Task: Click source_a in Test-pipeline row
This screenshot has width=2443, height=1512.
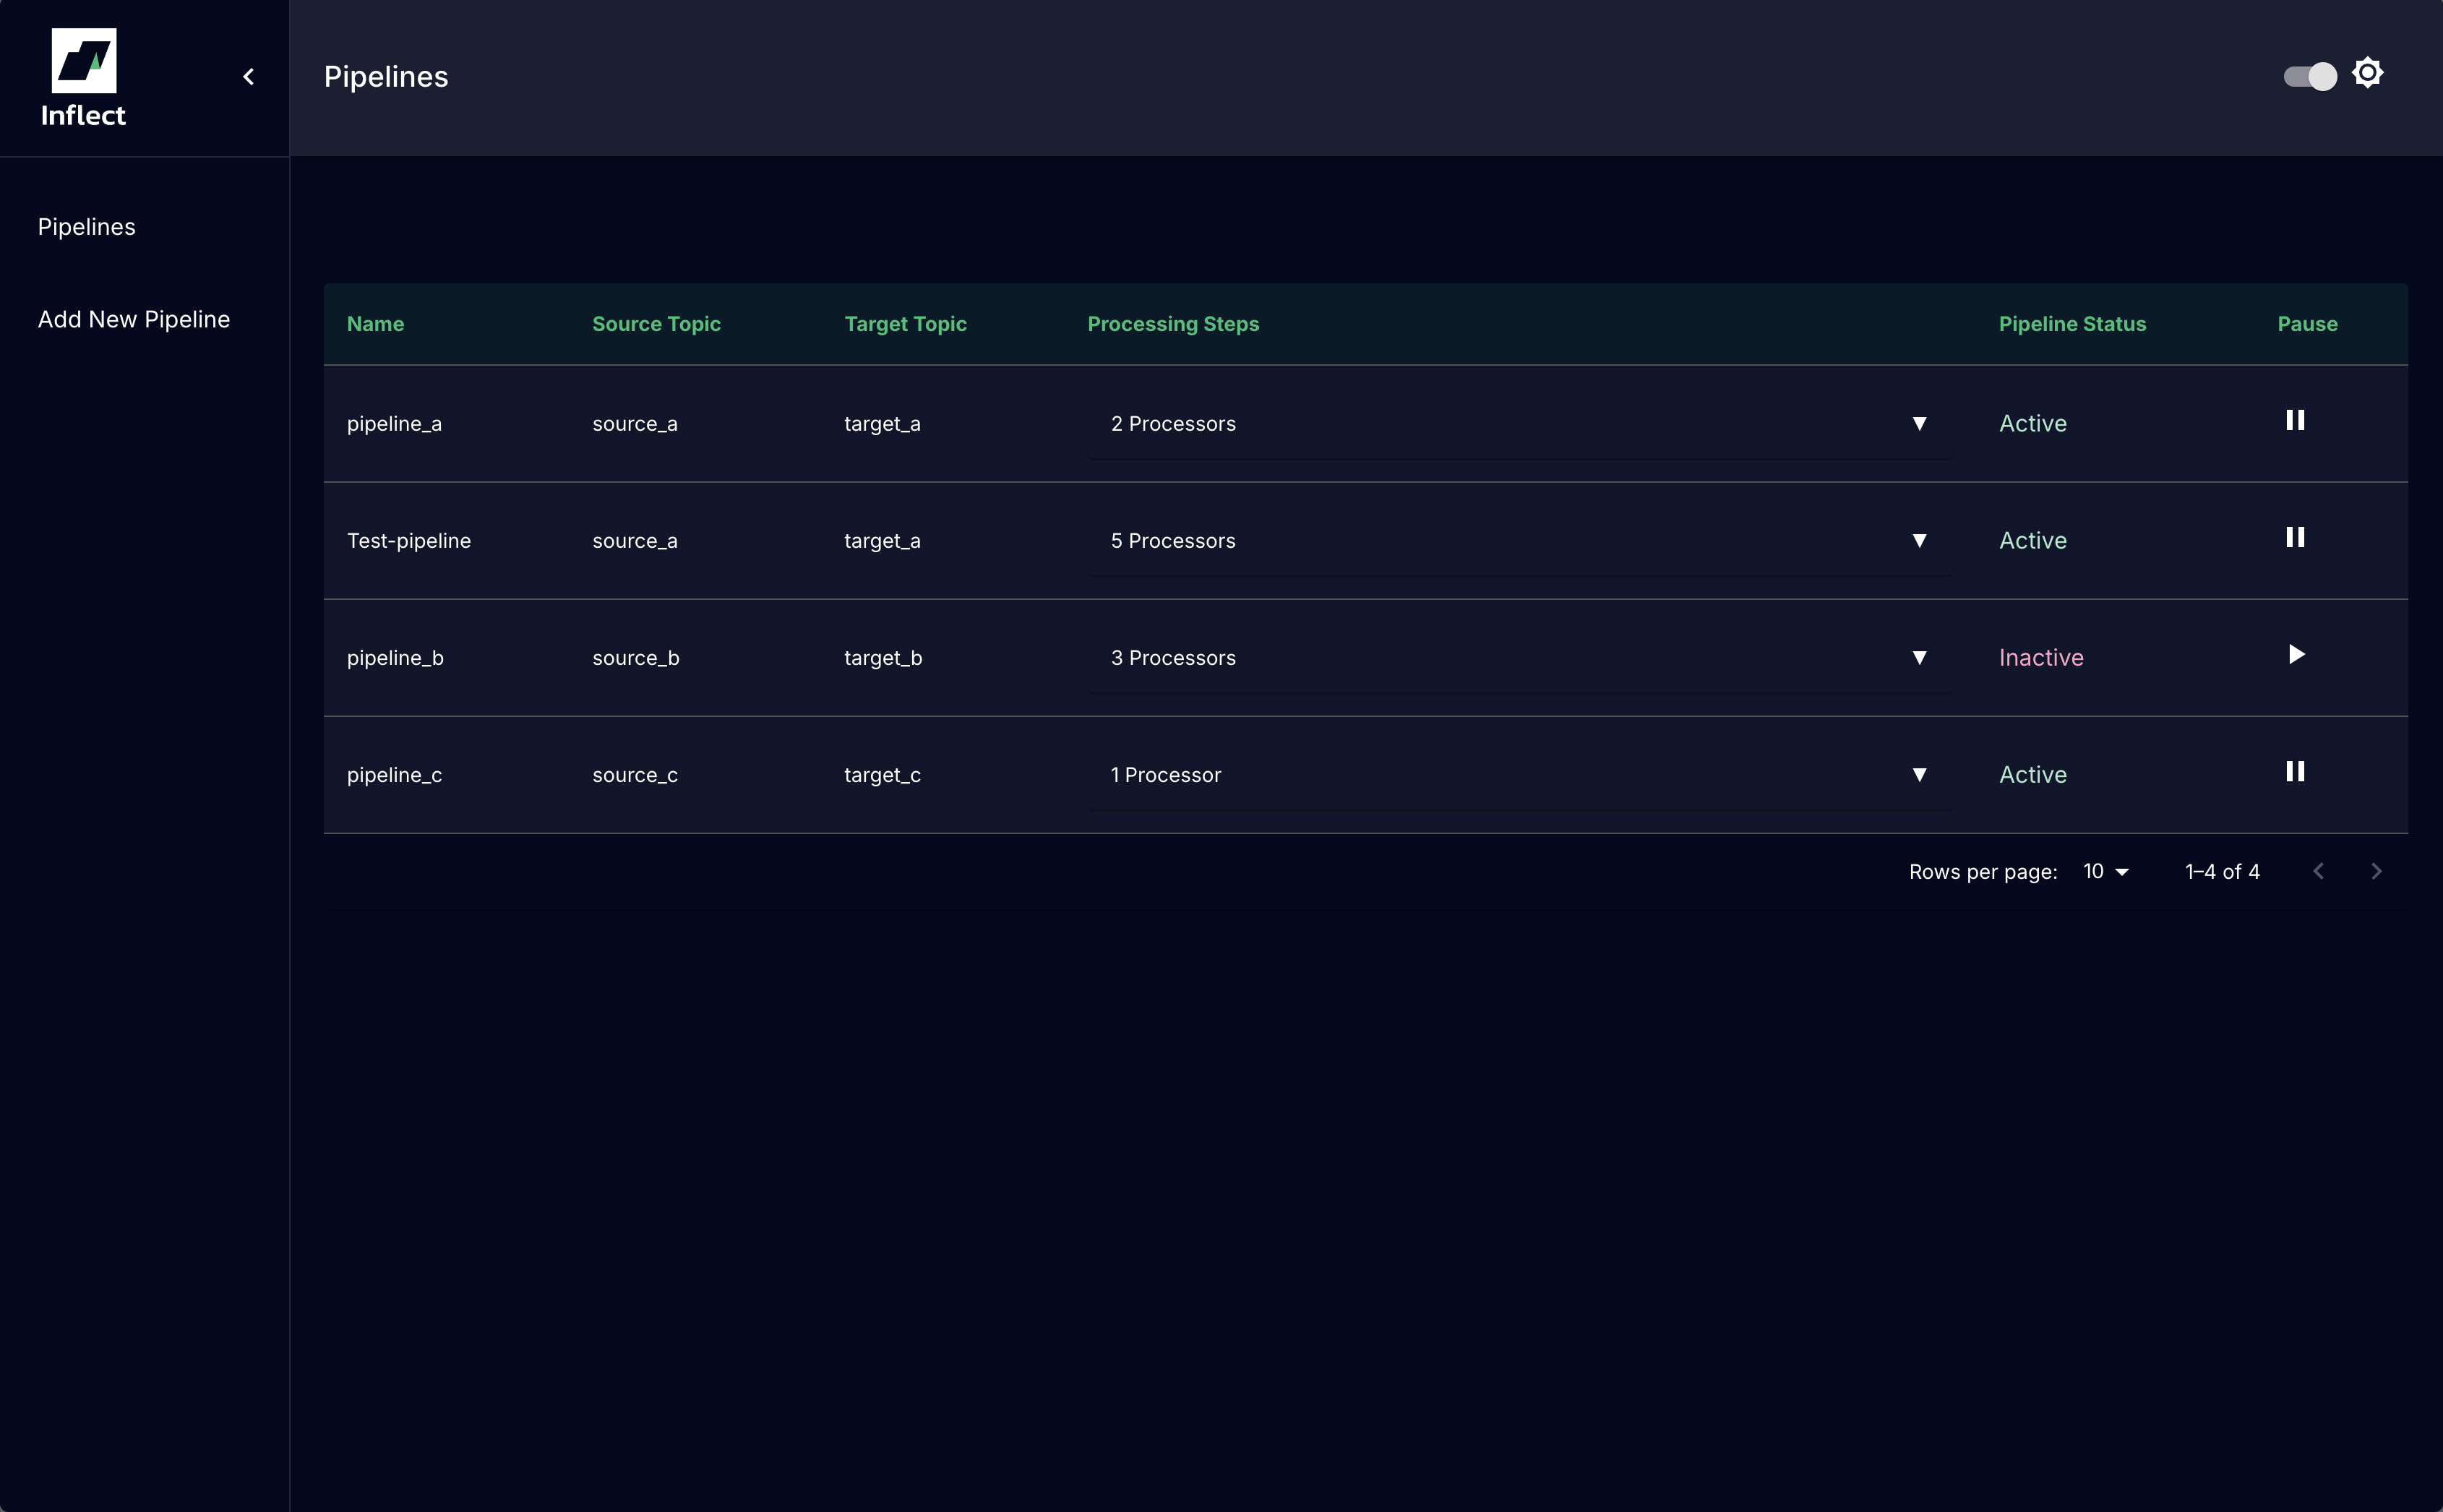Action: (635, 541)
